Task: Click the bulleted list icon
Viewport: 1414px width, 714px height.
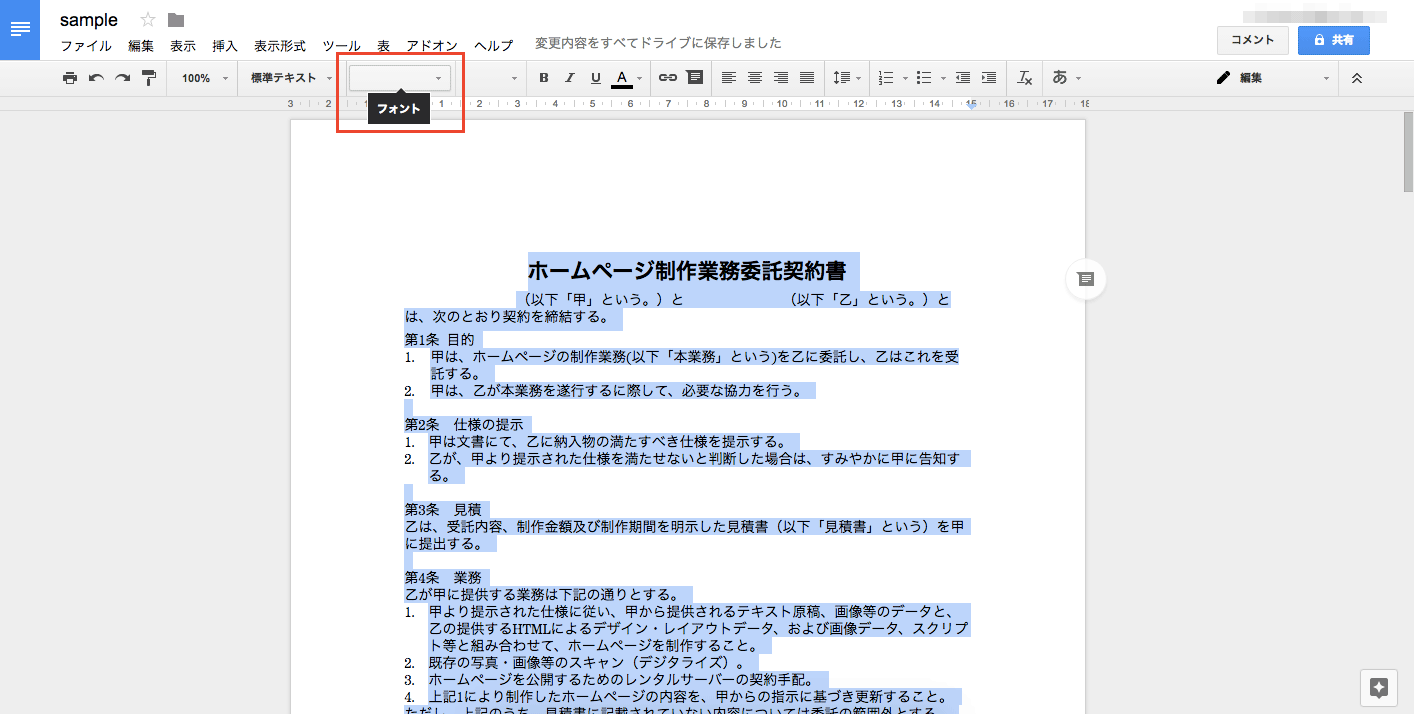Action: [924, 78]
